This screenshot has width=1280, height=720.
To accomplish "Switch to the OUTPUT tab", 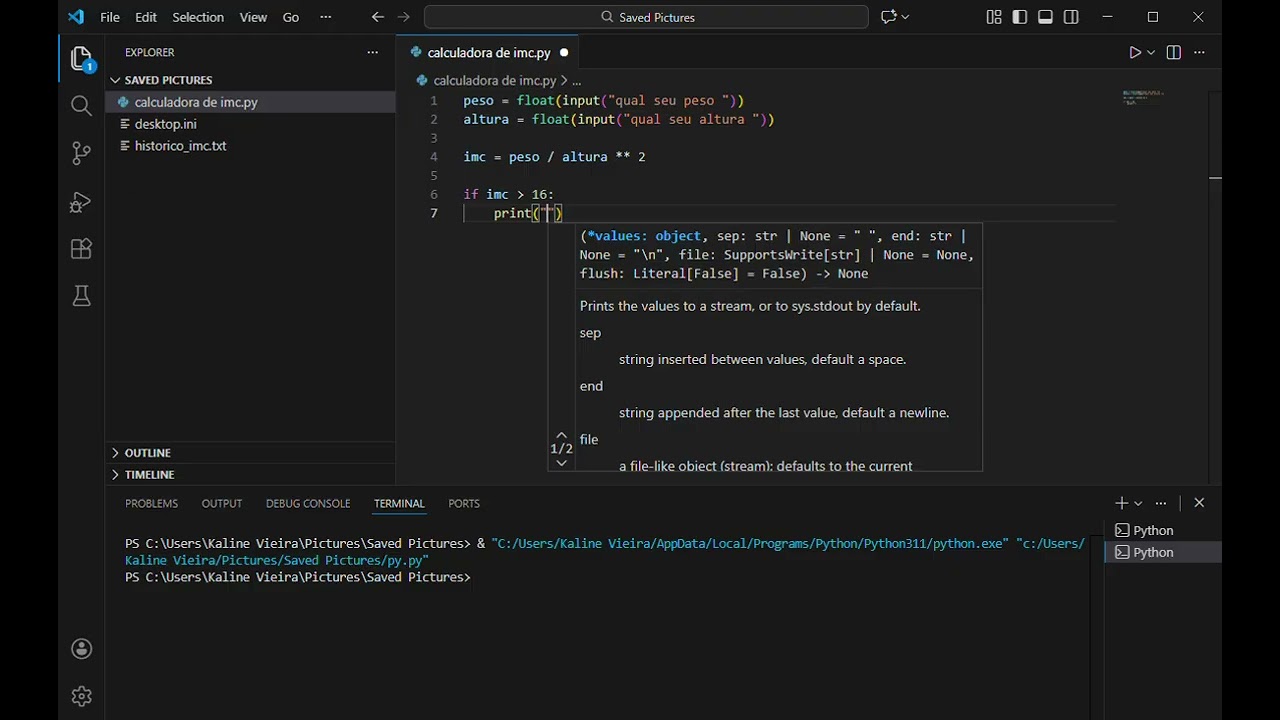I will click(222, 503).
